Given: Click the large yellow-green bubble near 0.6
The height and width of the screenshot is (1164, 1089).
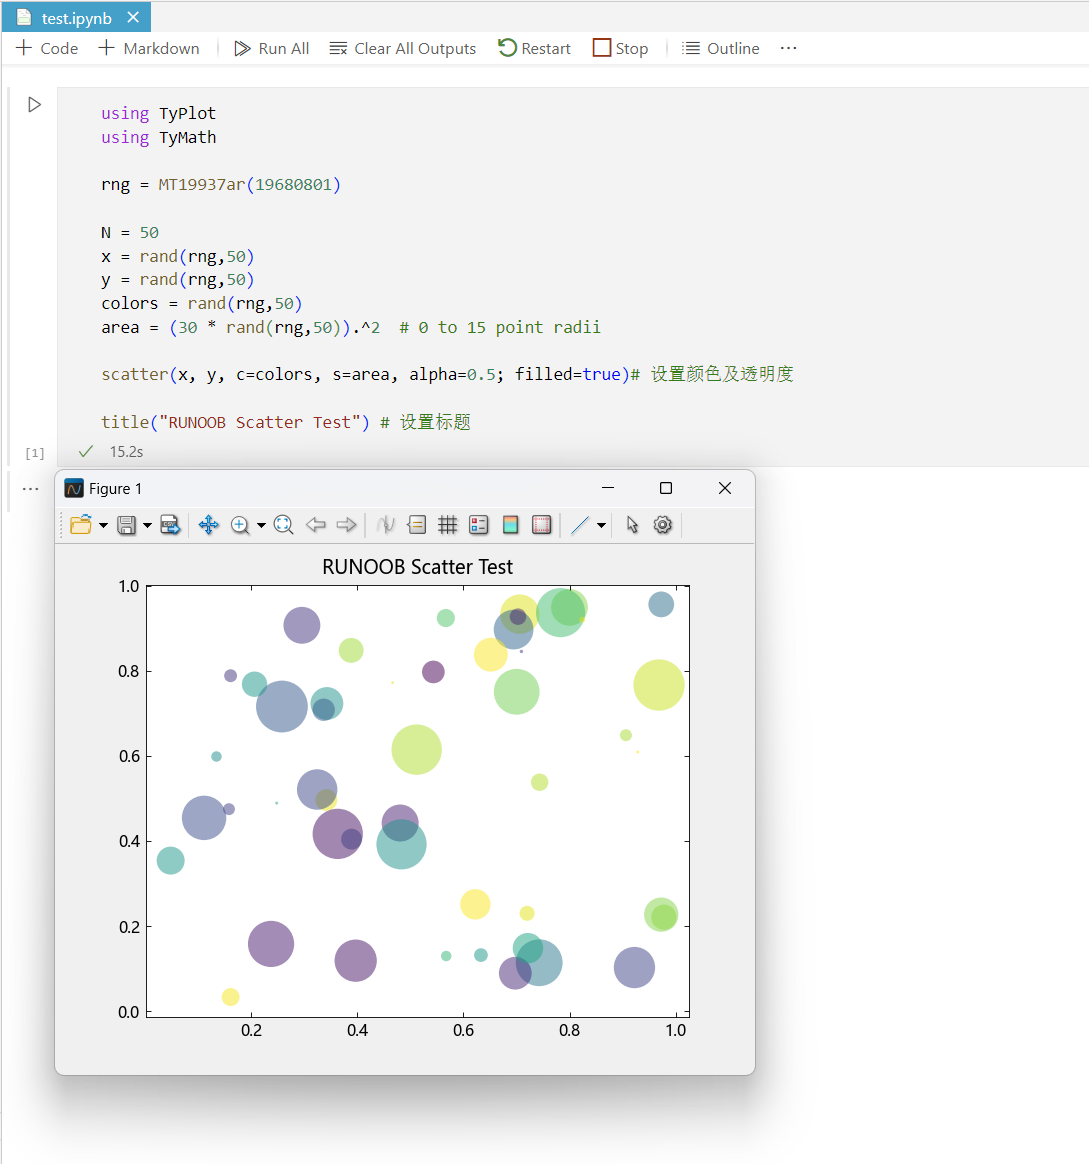Looking at the screenshot, I should coord(417,749).
